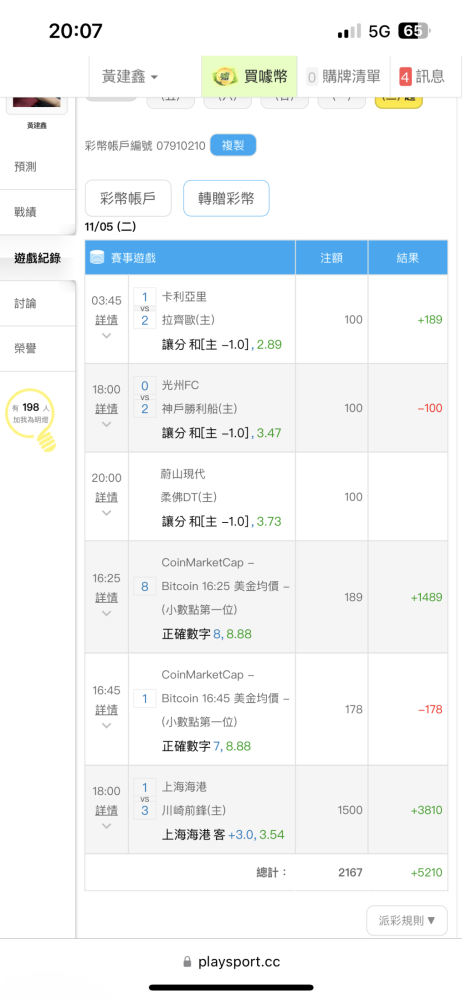462x1000 pixels.
Task: Tap the padlock icon beside playsport.cc
Action: (x=187, y=962)
